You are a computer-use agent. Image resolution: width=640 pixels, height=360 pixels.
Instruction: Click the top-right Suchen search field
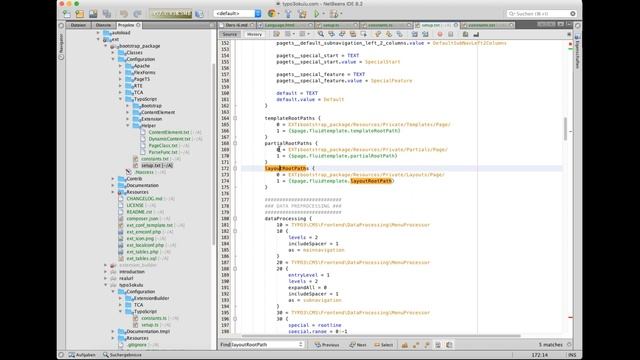542,14
